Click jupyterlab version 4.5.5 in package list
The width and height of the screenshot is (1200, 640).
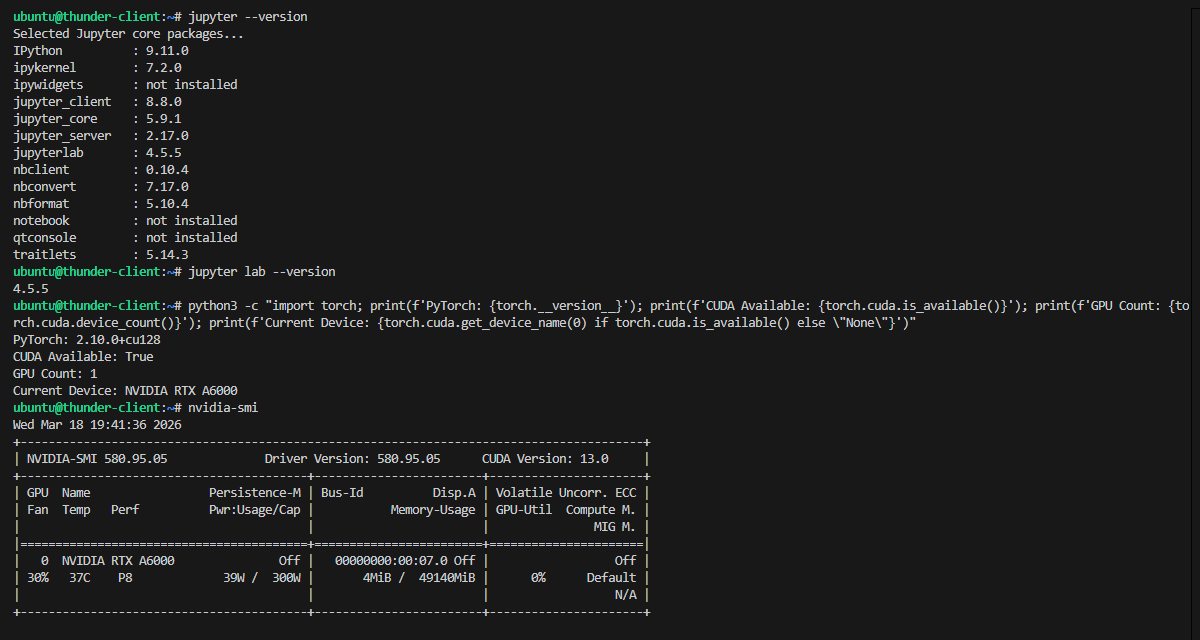click(164, 153)
